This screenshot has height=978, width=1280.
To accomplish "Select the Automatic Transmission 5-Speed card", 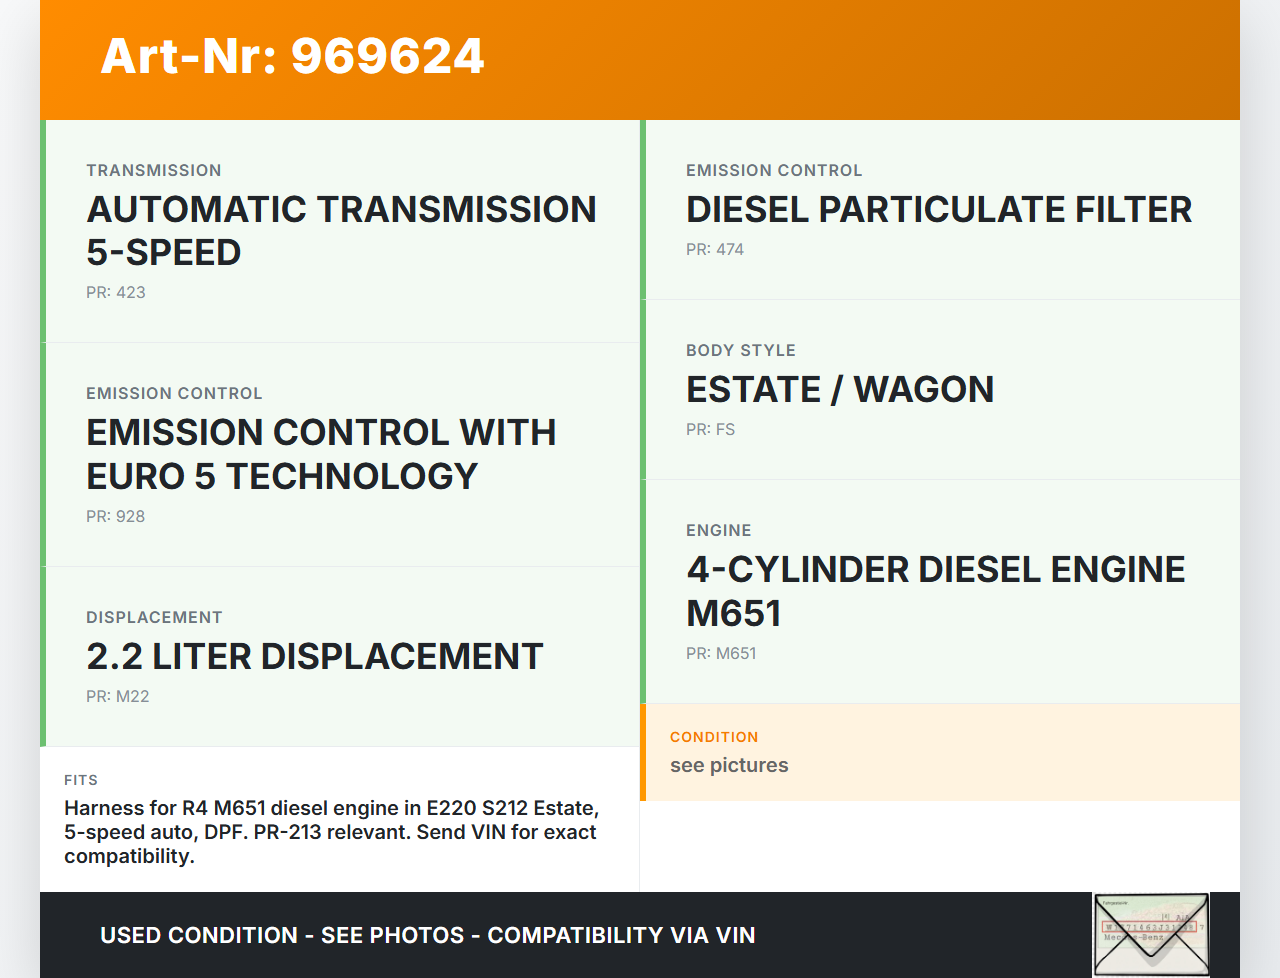I will coord(342,231).
